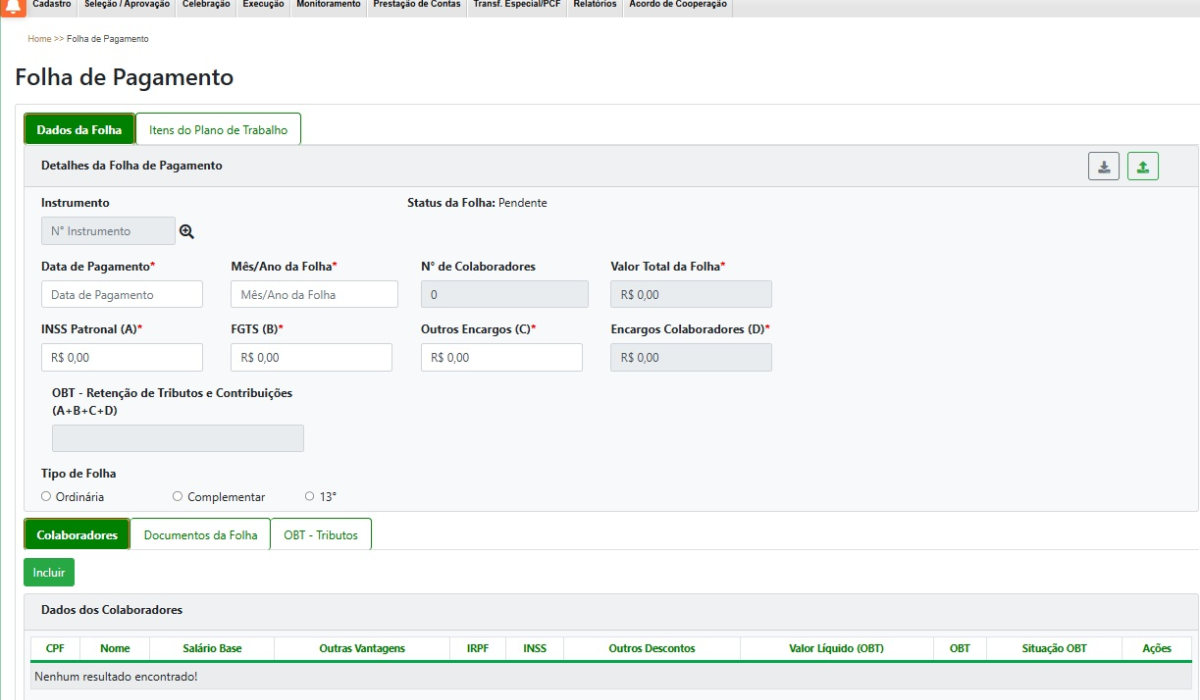The image size is (1200, 700).
Task: Open the Documentos da Folha tab
Action: [200, 535]
